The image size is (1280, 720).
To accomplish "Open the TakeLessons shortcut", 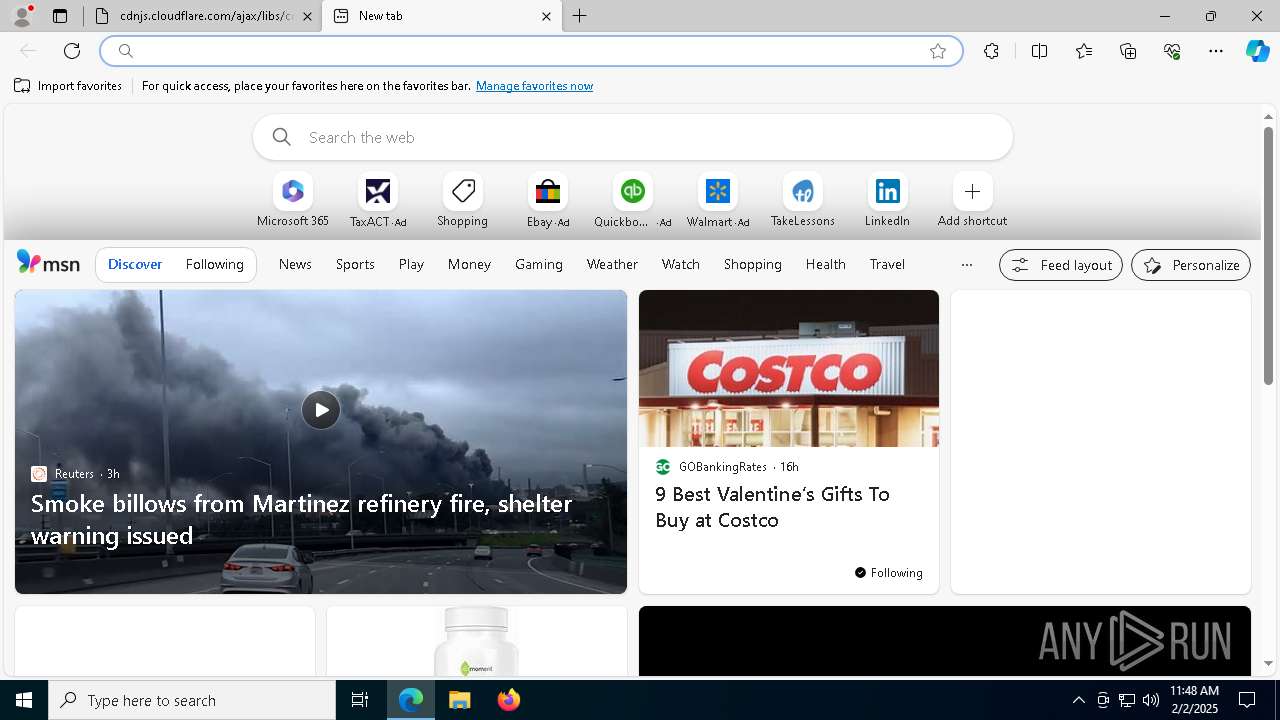I will [x=802, y=200].
